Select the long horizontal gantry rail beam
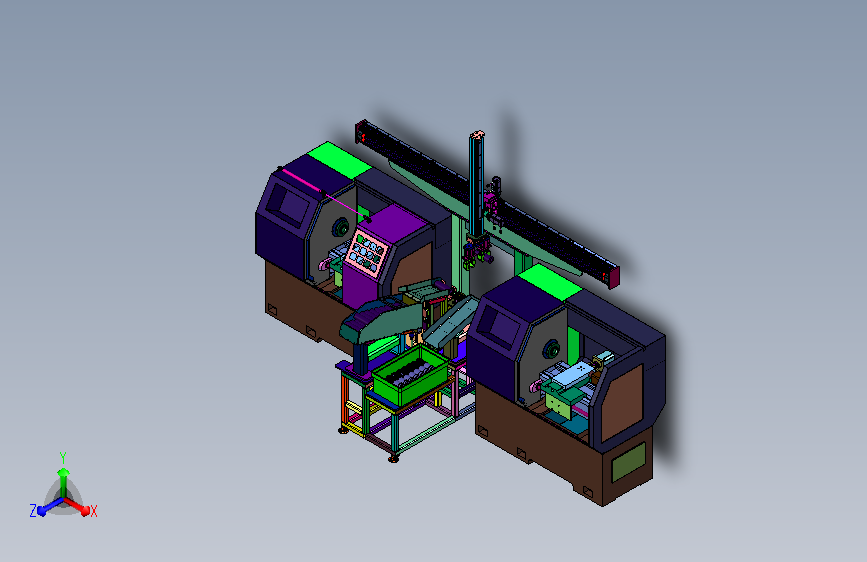867x562 pixels. coord(487,204)
